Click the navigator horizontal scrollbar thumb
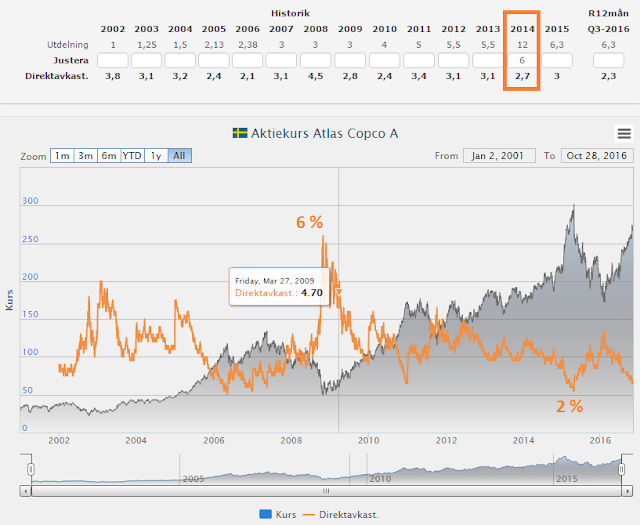This screenshot has width=640, height=525. [326, 491]
